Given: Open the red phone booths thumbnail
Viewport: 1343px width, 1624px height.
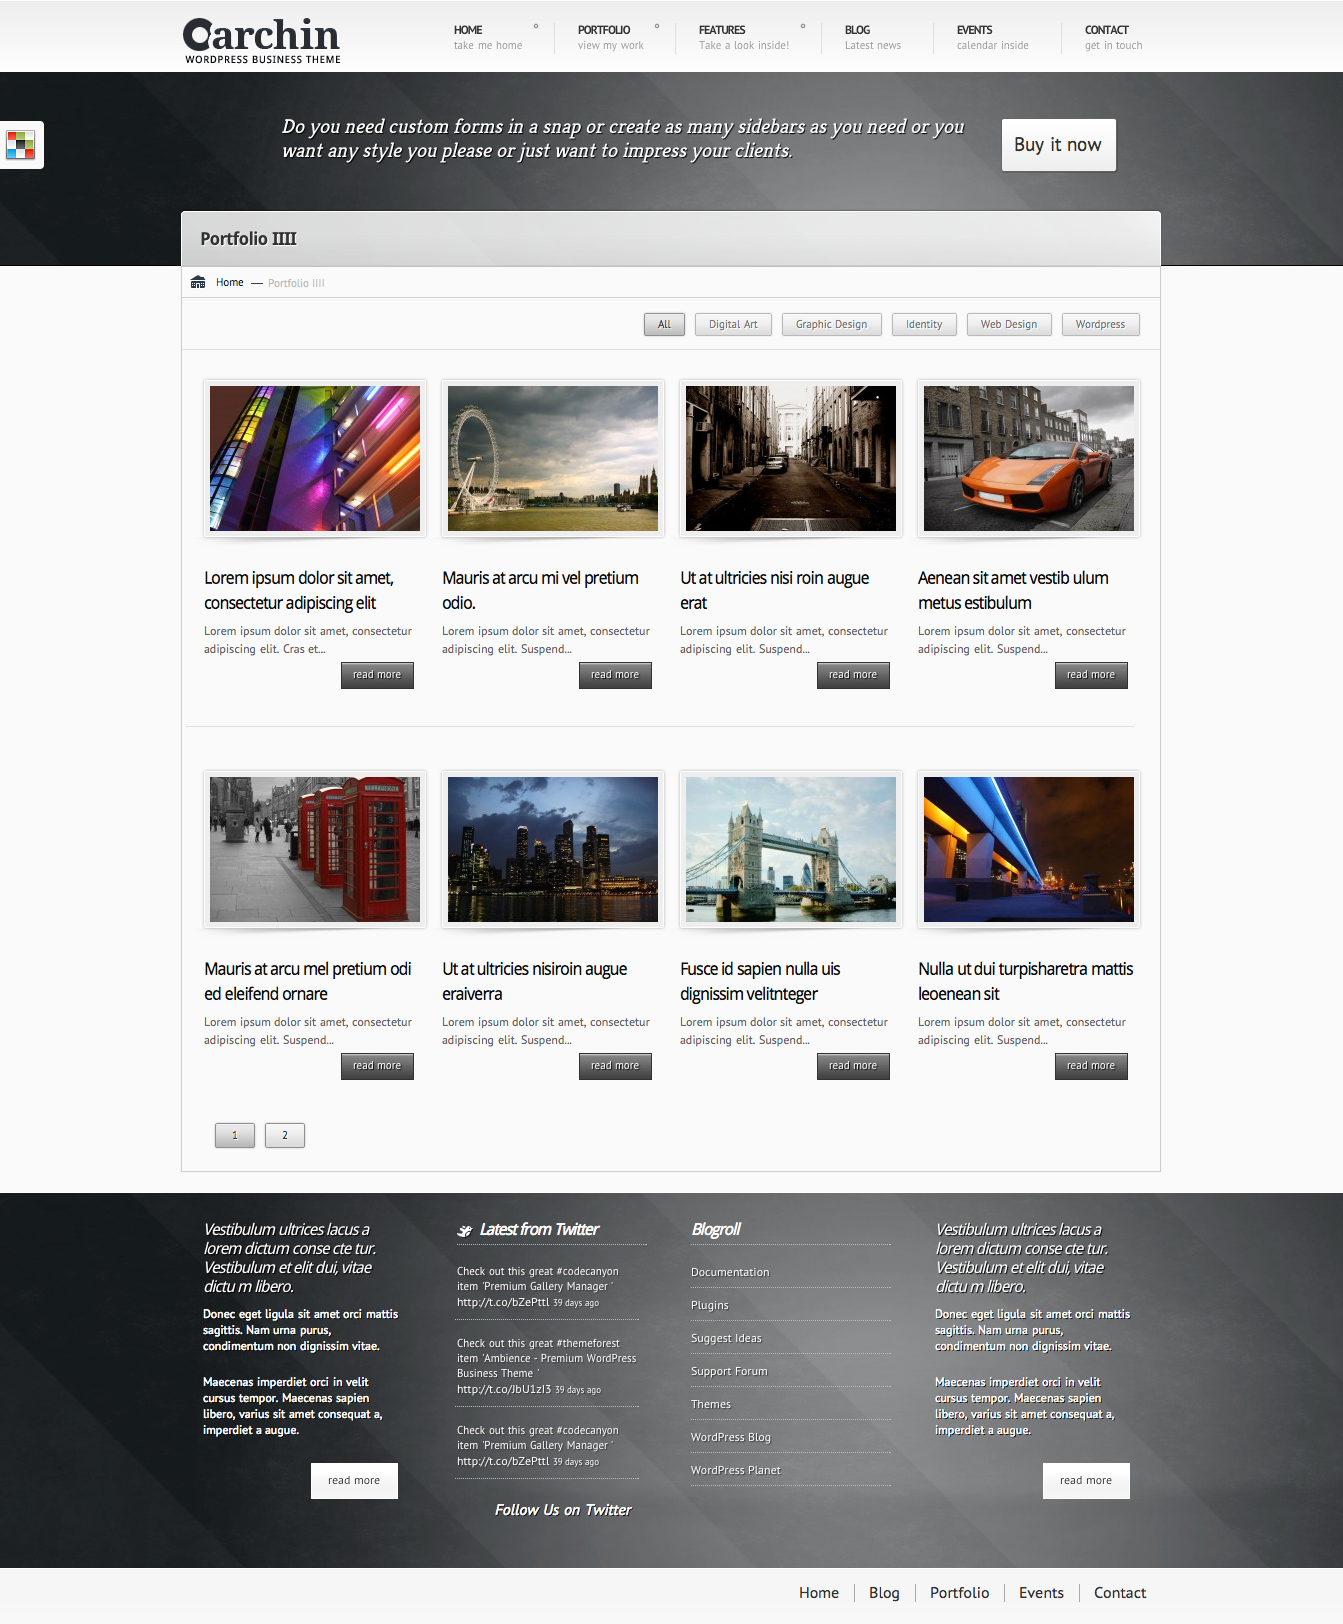Looking at the screenshot, I should tap(315, 849).
